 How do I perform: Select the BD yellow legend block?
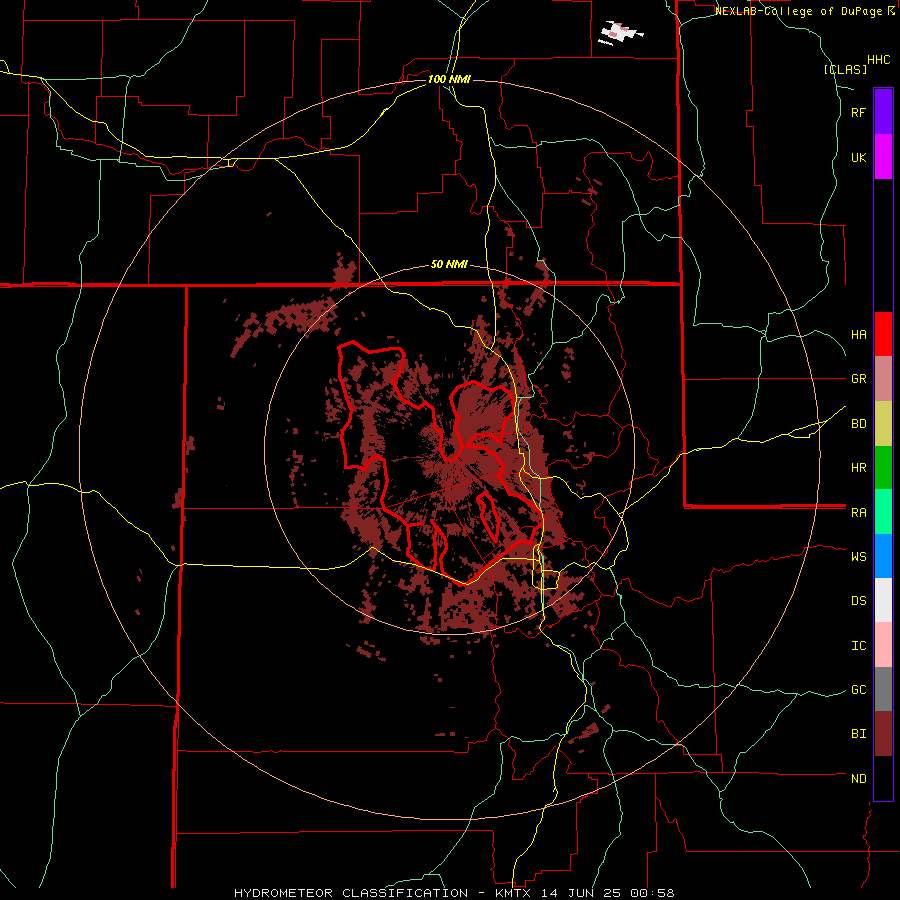pos(883,423)
